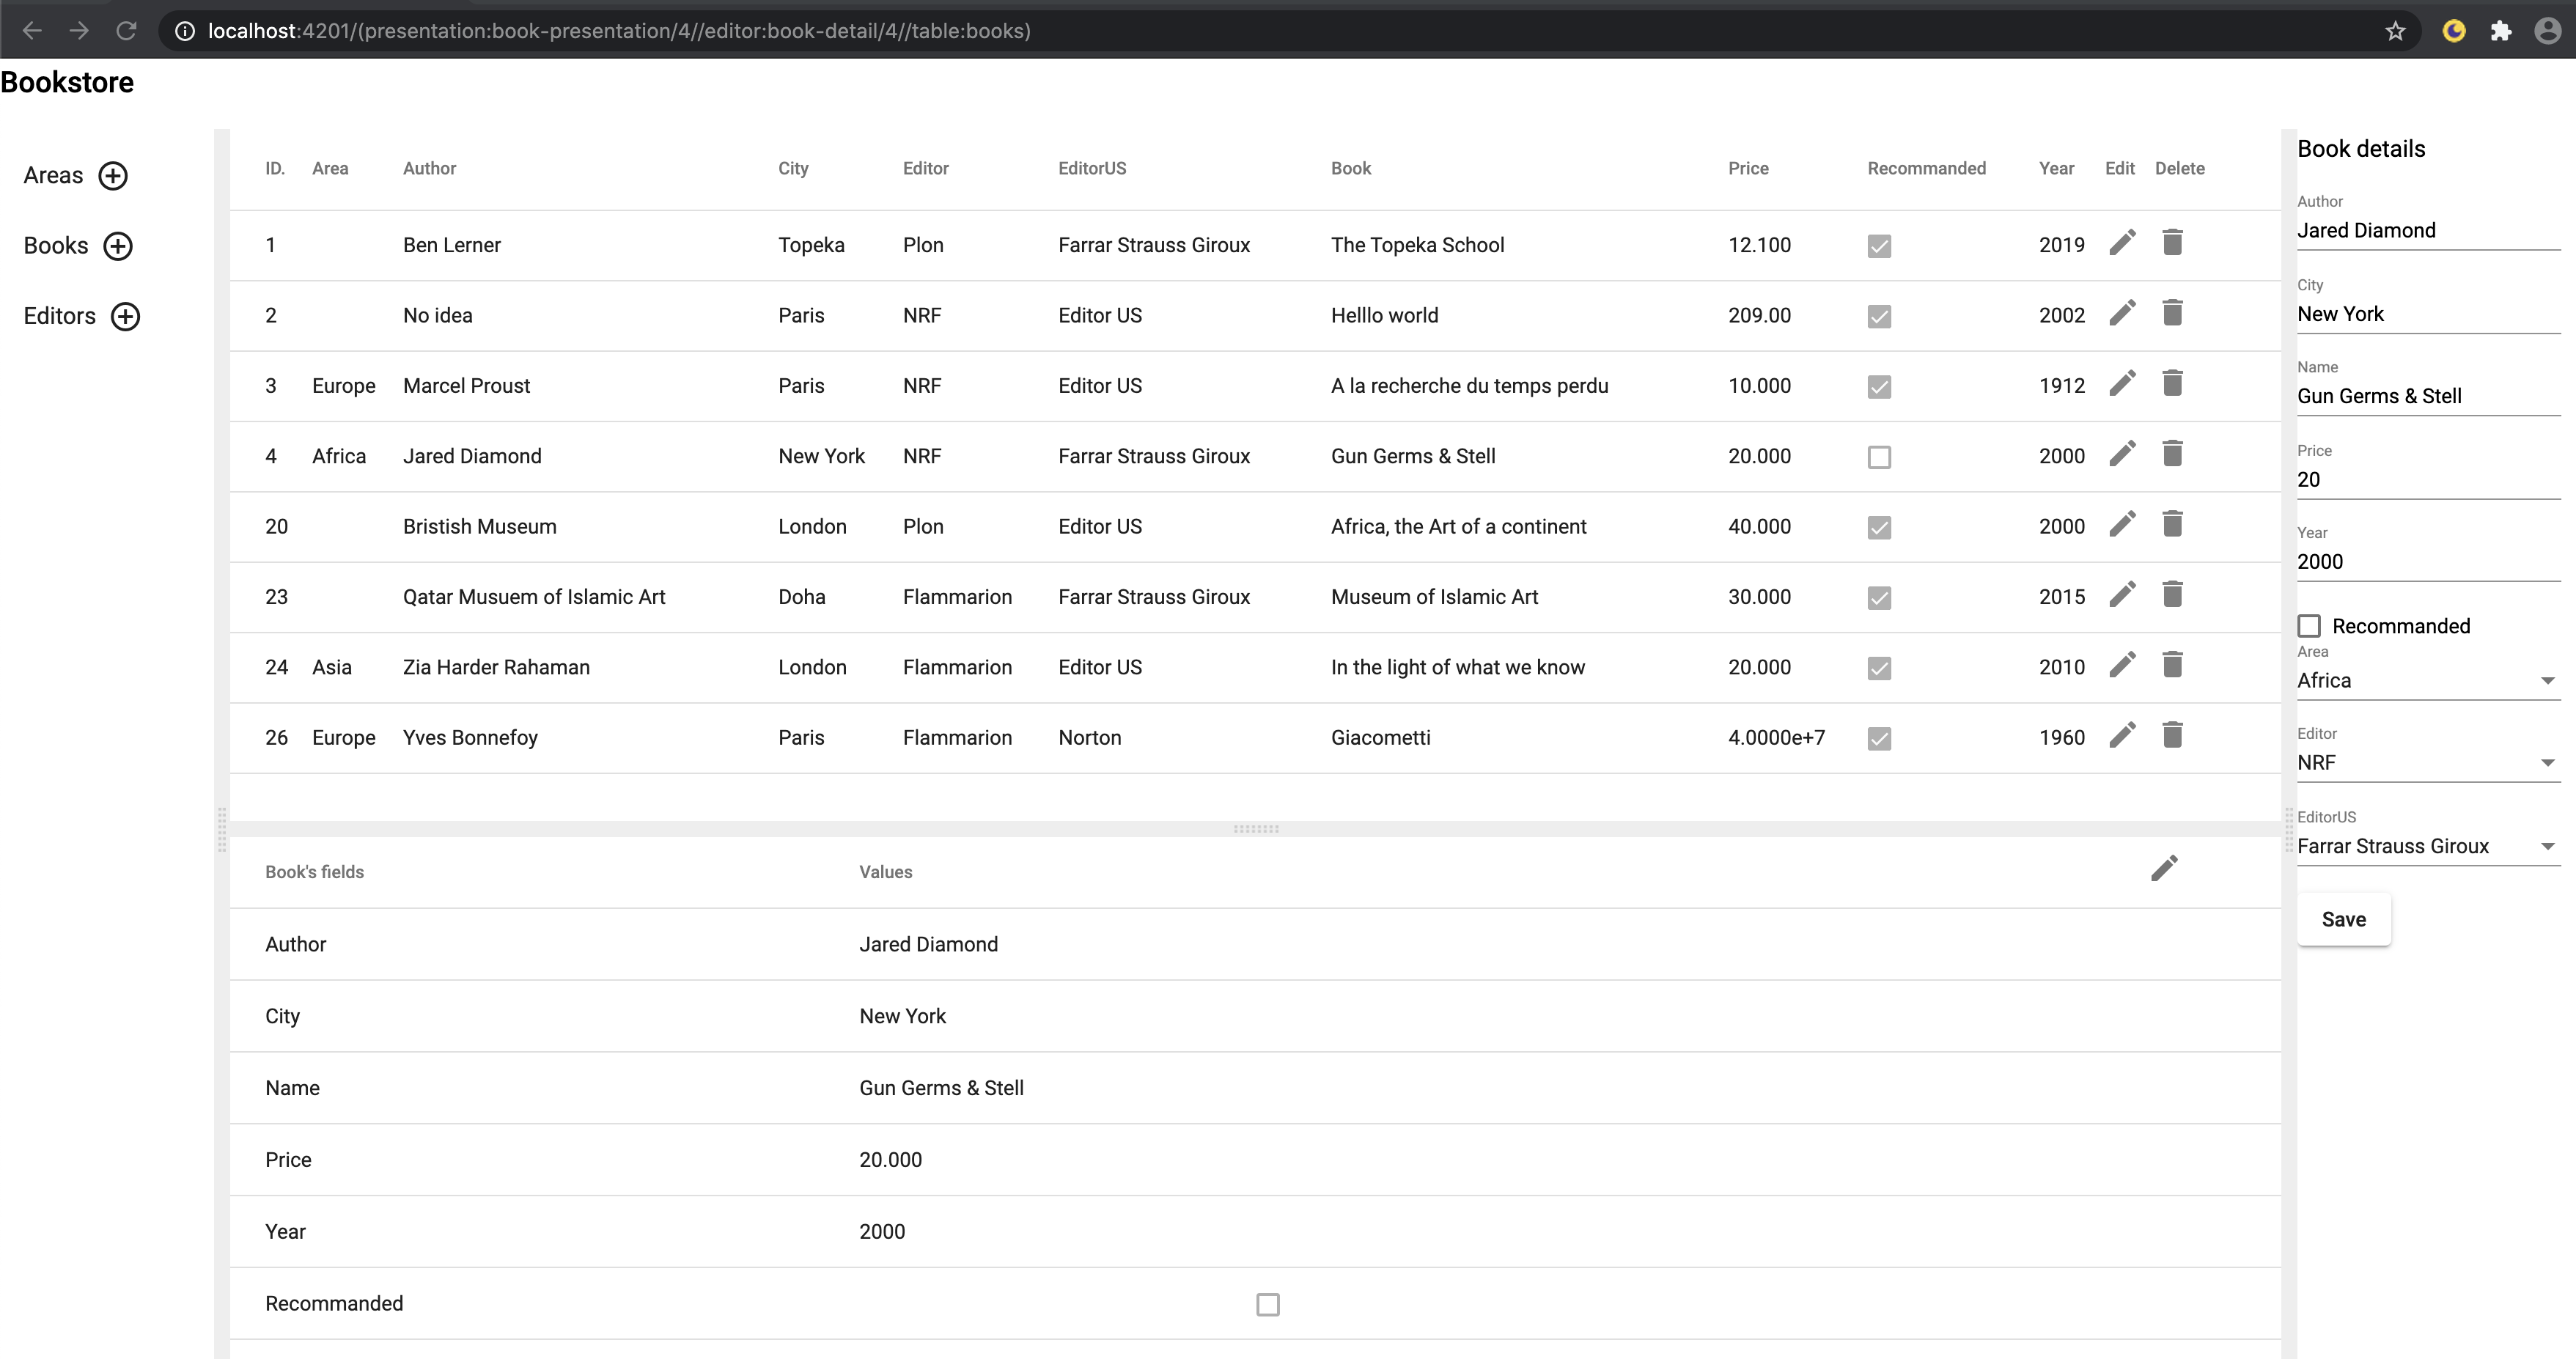Bookmark page with the star icon

click(2395, 31)
